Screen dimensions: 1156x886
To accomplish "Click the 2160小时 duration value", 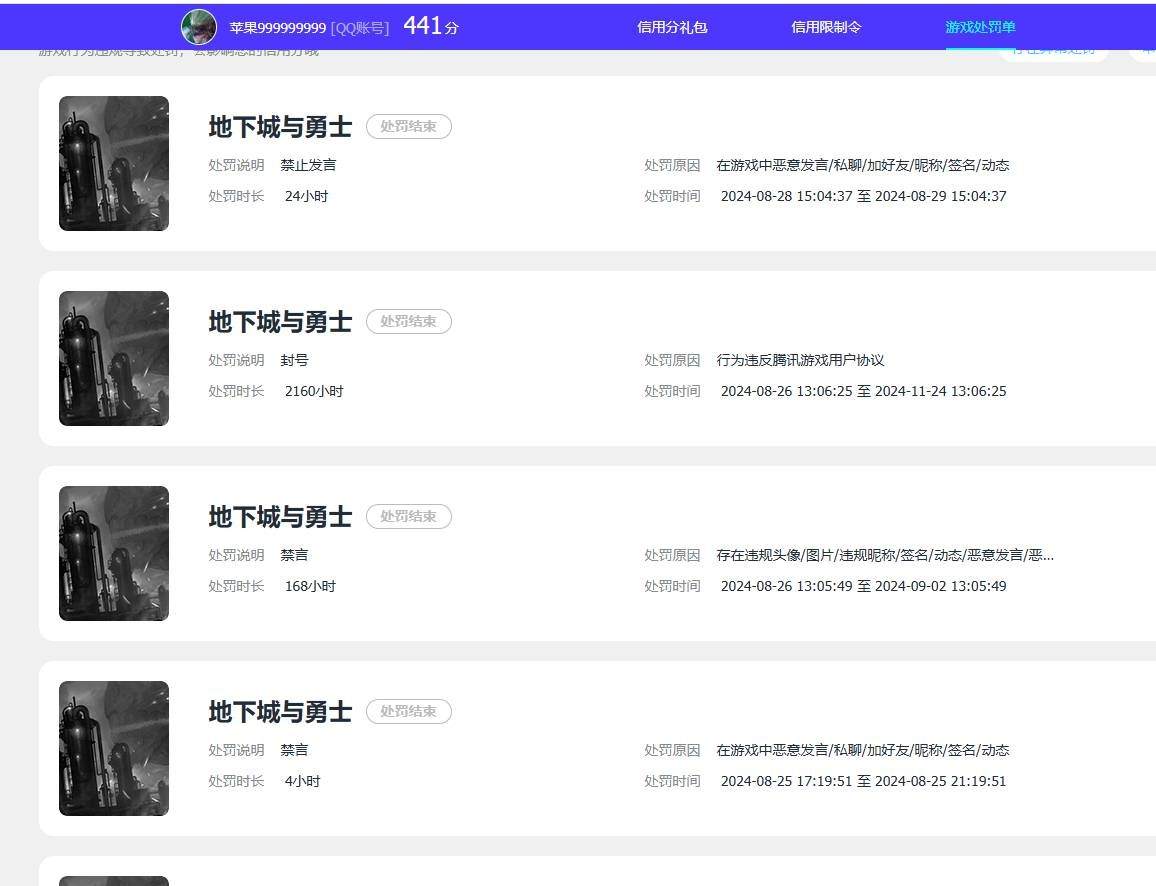I will (314, 391).
